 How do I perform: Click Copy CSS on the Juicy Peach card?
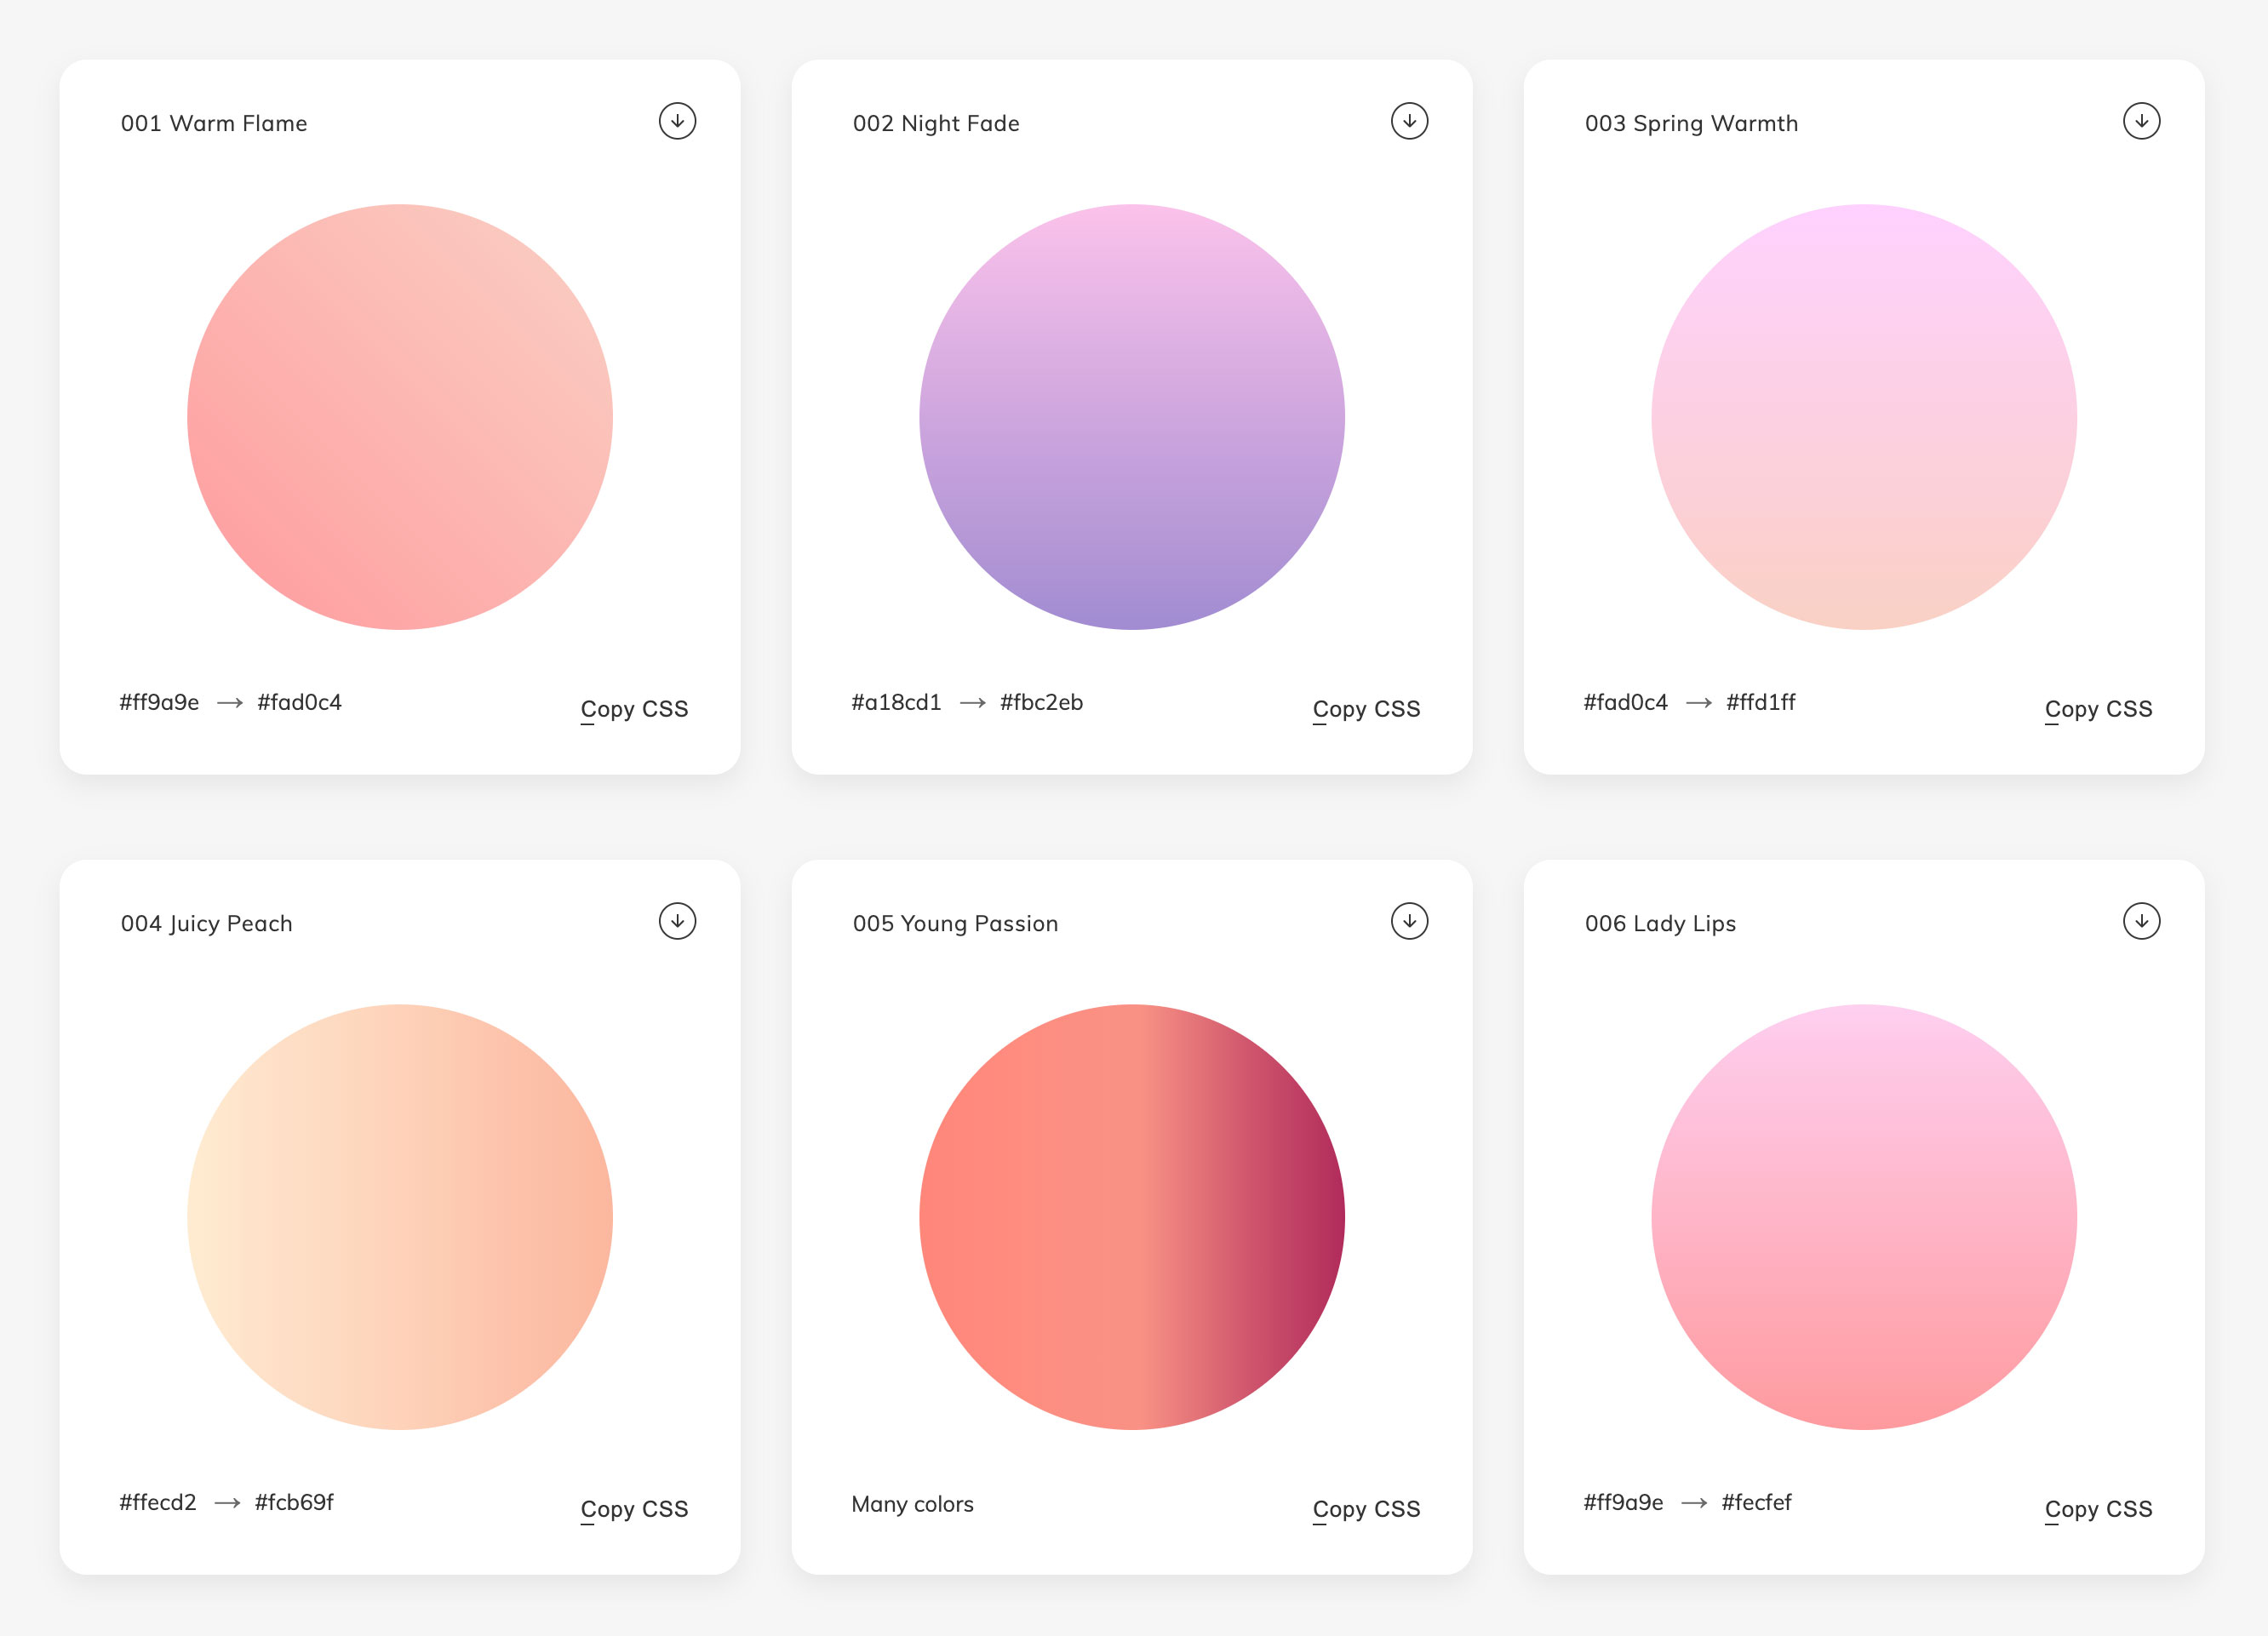pos(635,1509)
